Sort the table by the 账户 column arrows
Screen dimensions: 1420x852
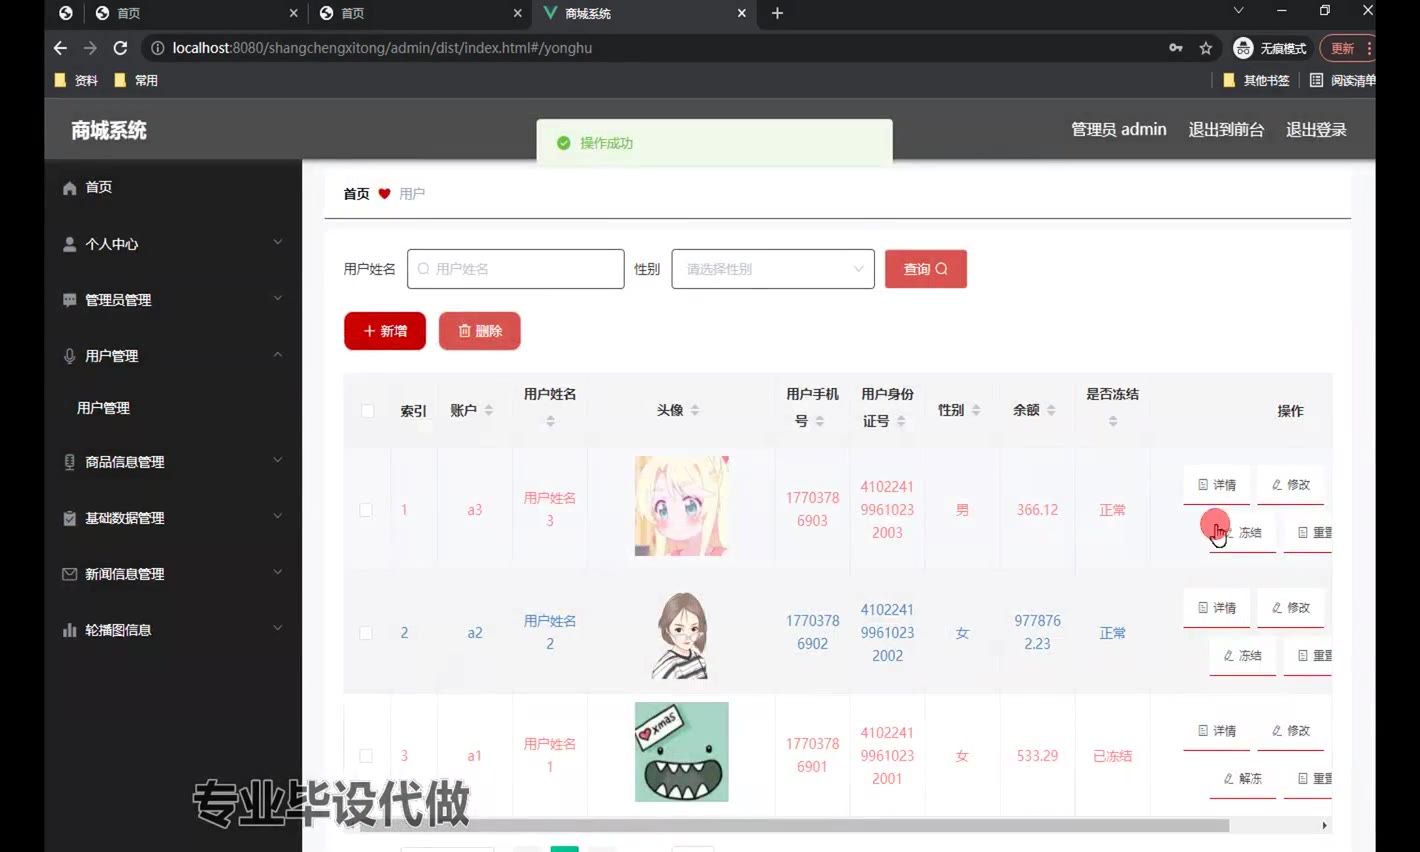click(x=489, y=410)
